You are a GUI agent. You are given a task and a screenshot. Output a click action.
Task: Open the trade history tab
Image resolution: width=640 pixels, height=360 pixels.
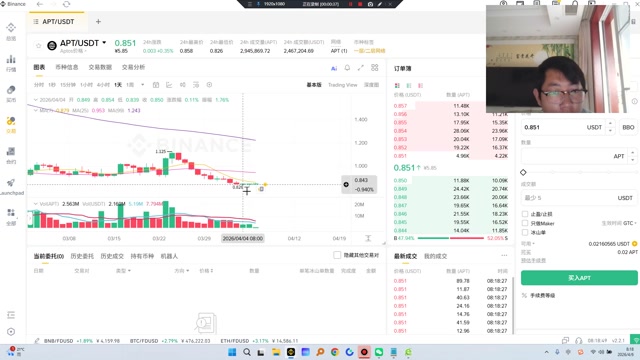(x=112, y=256)
